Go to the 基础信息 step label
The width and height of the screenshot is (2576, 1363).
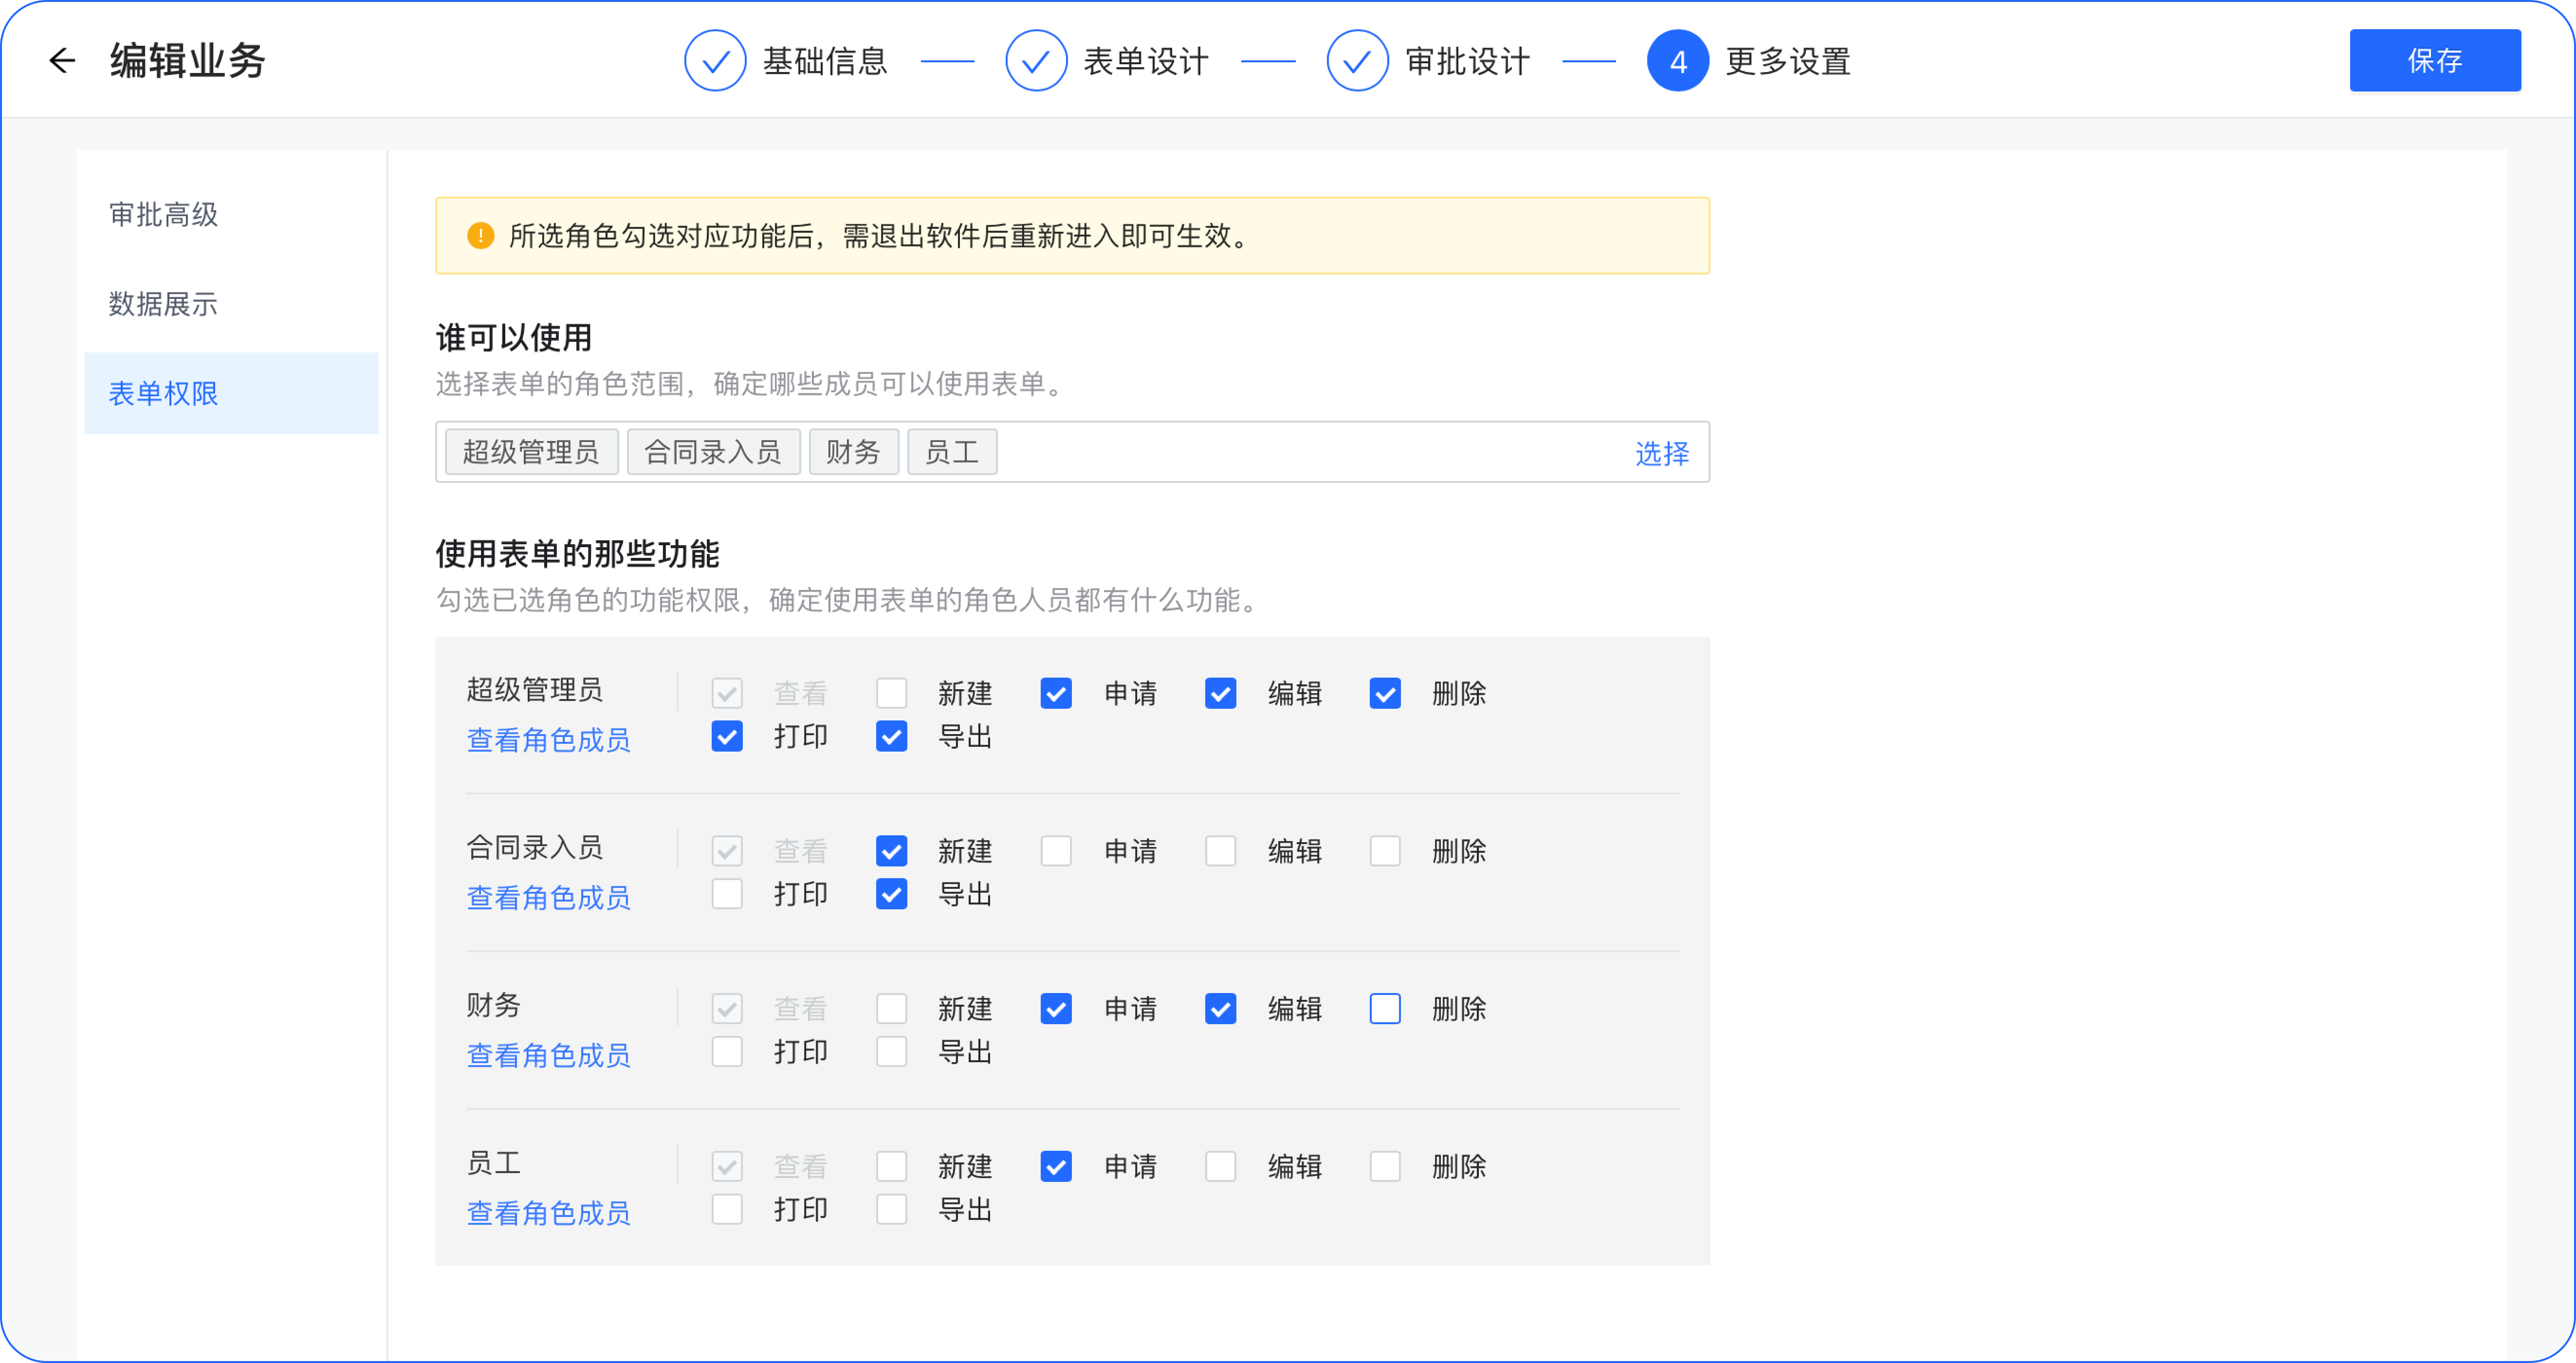[825, 61]
